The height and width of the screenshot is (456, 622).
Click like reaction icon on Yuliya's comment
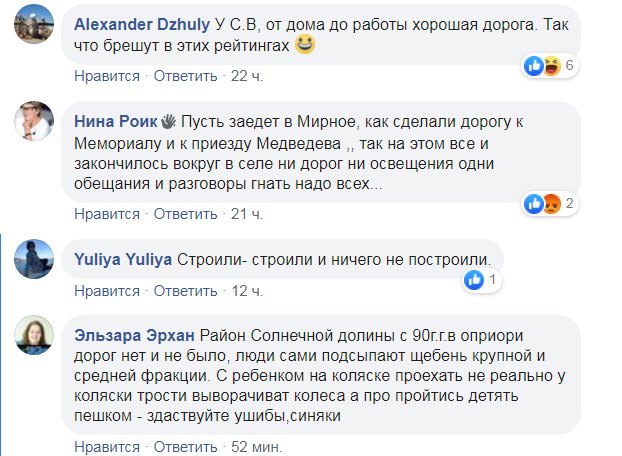[474, 281]
